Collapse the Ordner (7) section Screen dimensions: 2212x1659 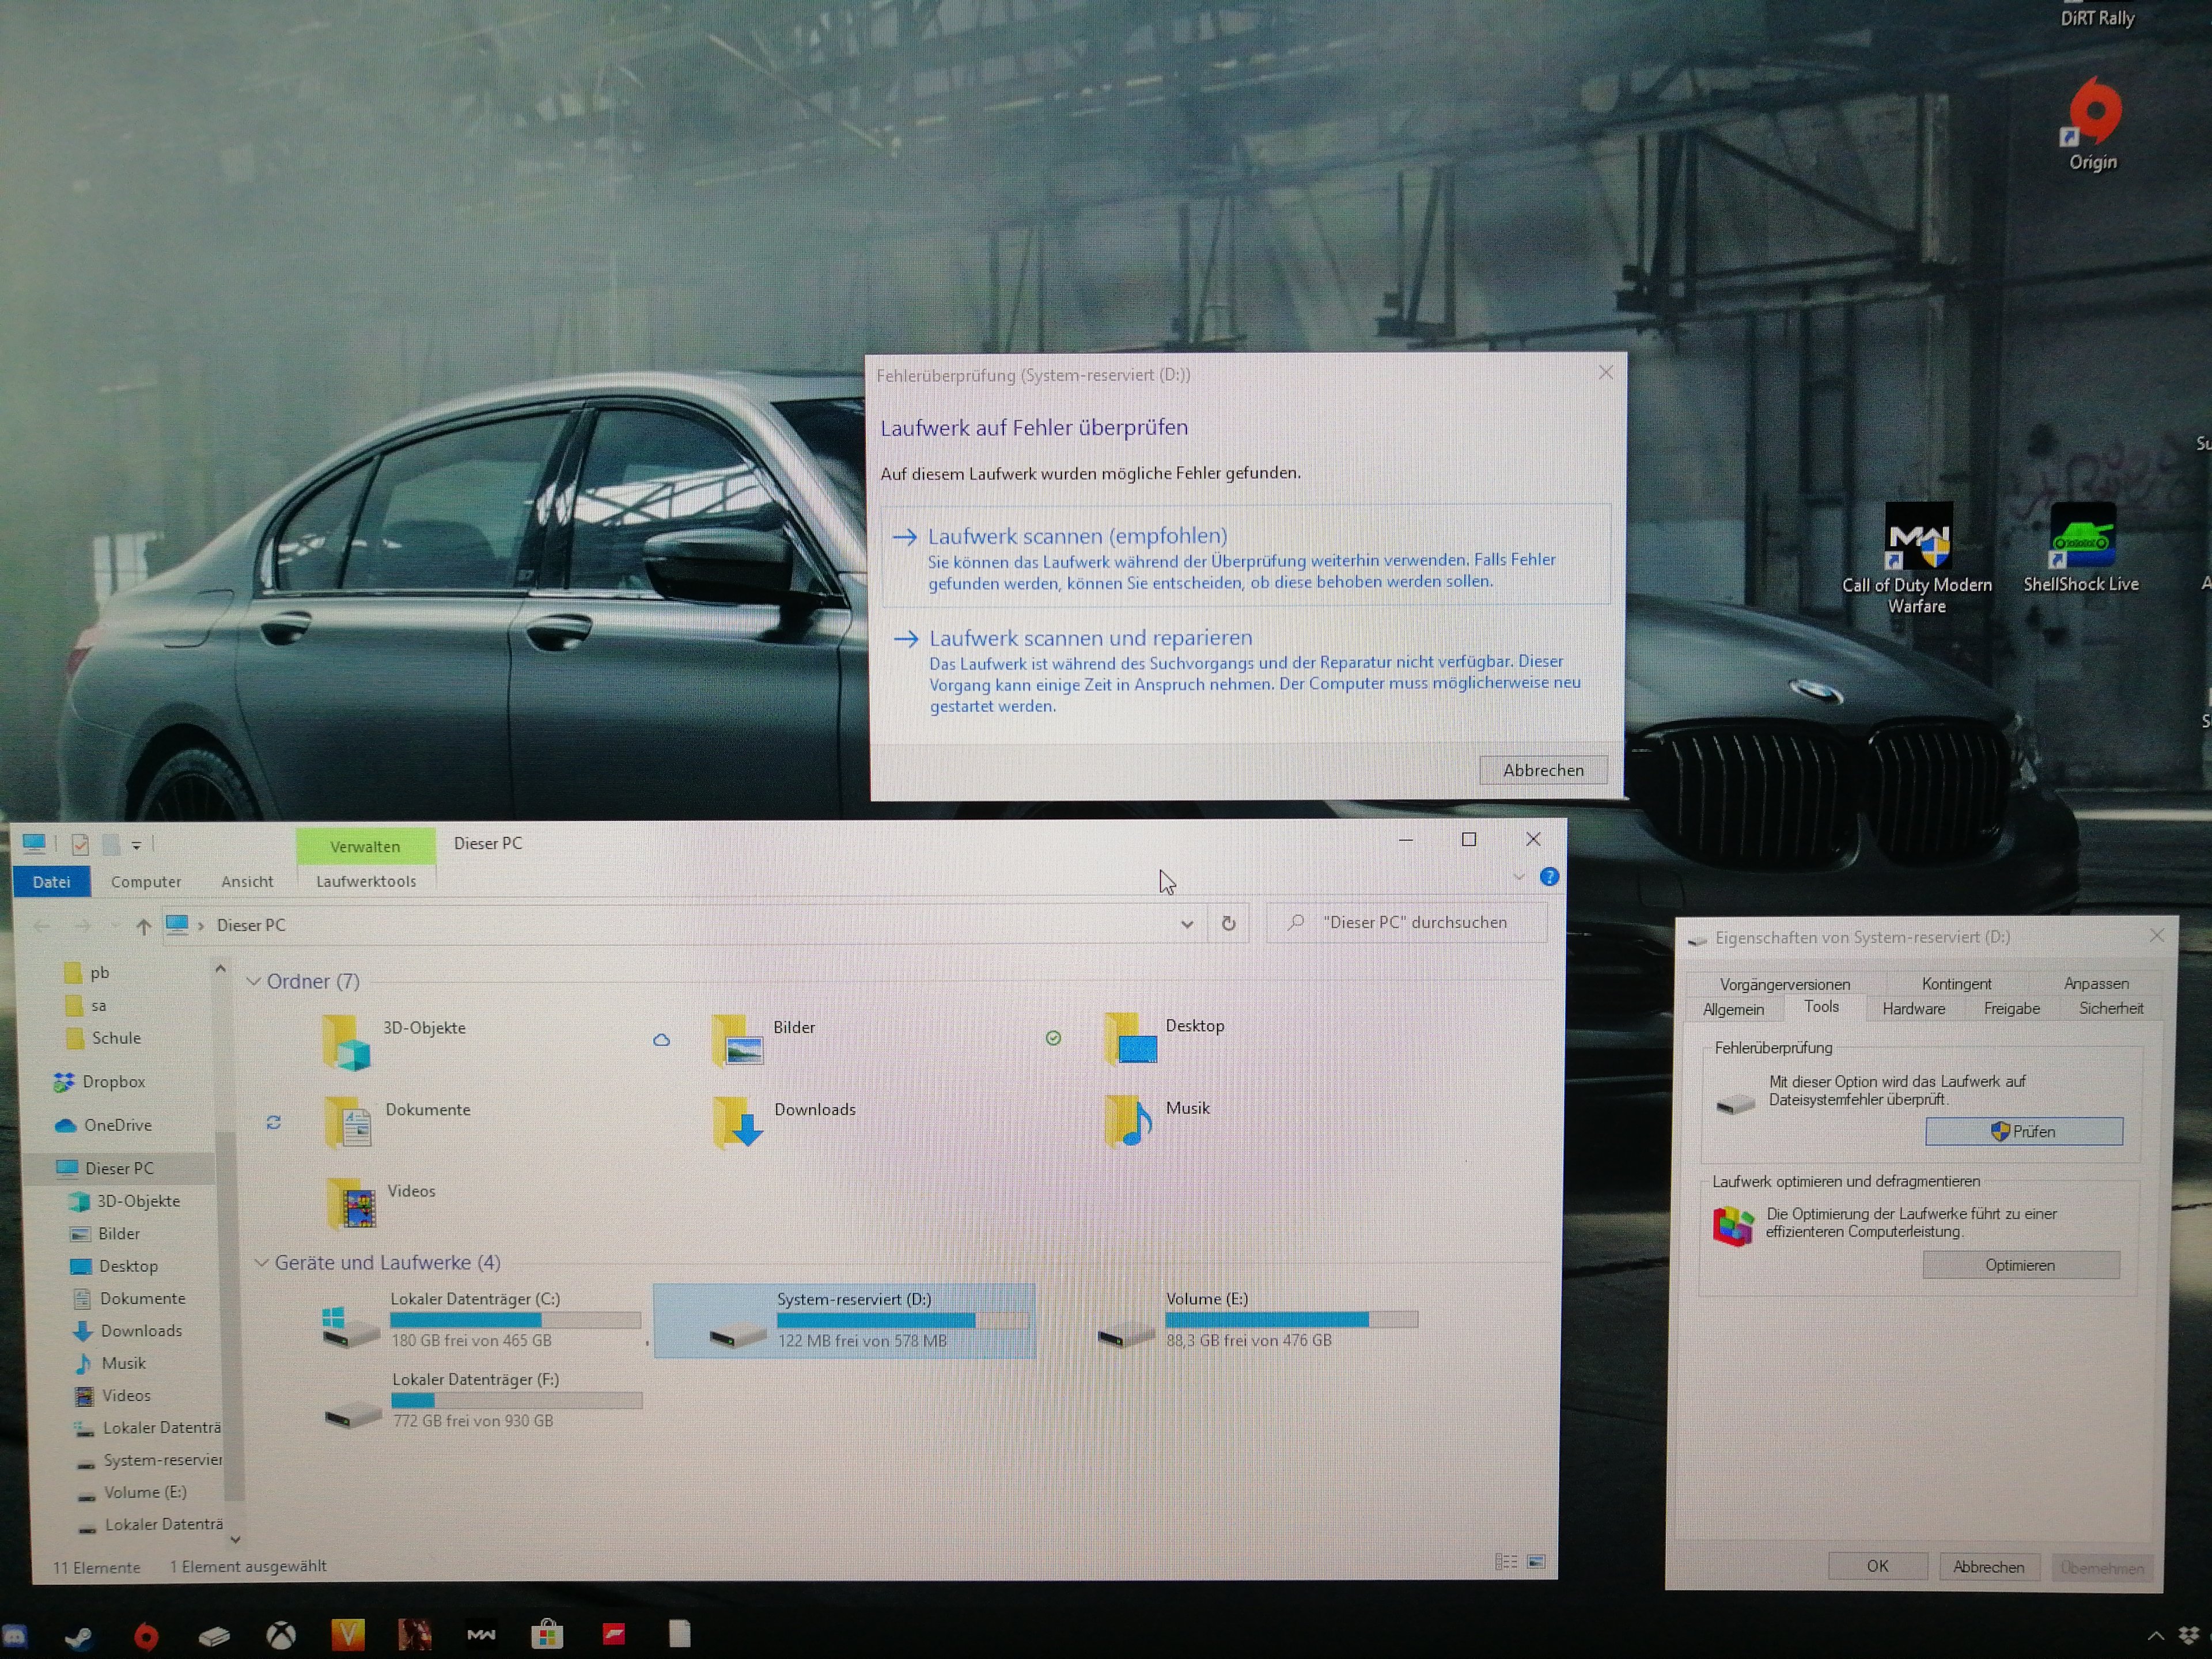[254, 982]
